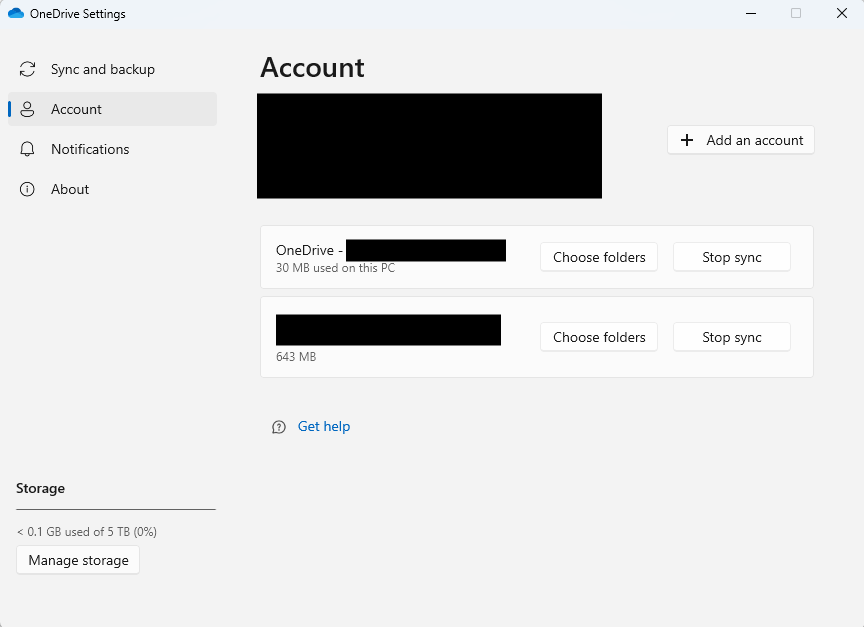864x627 pixels.
Task: Click Add an account button
Action: coord(741,140)
